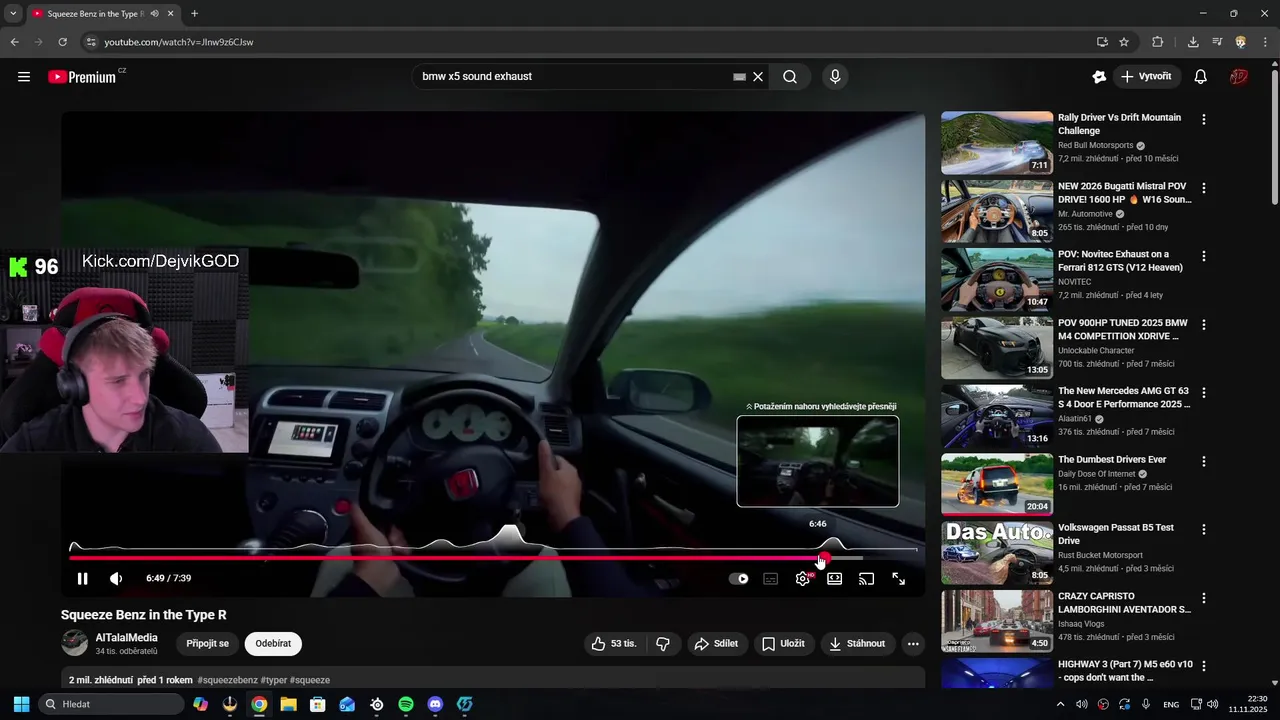This screenshot has width=1280, height=720.
Task: Open a new browser tab
Action: 194,14
